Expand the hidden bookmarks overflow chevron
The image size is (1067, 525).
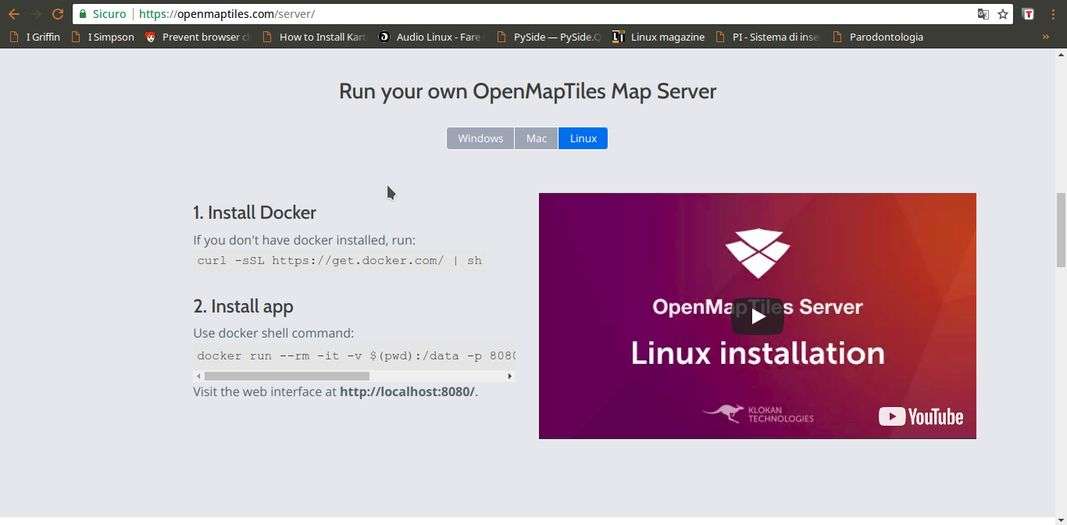(x=1046, y=37)
